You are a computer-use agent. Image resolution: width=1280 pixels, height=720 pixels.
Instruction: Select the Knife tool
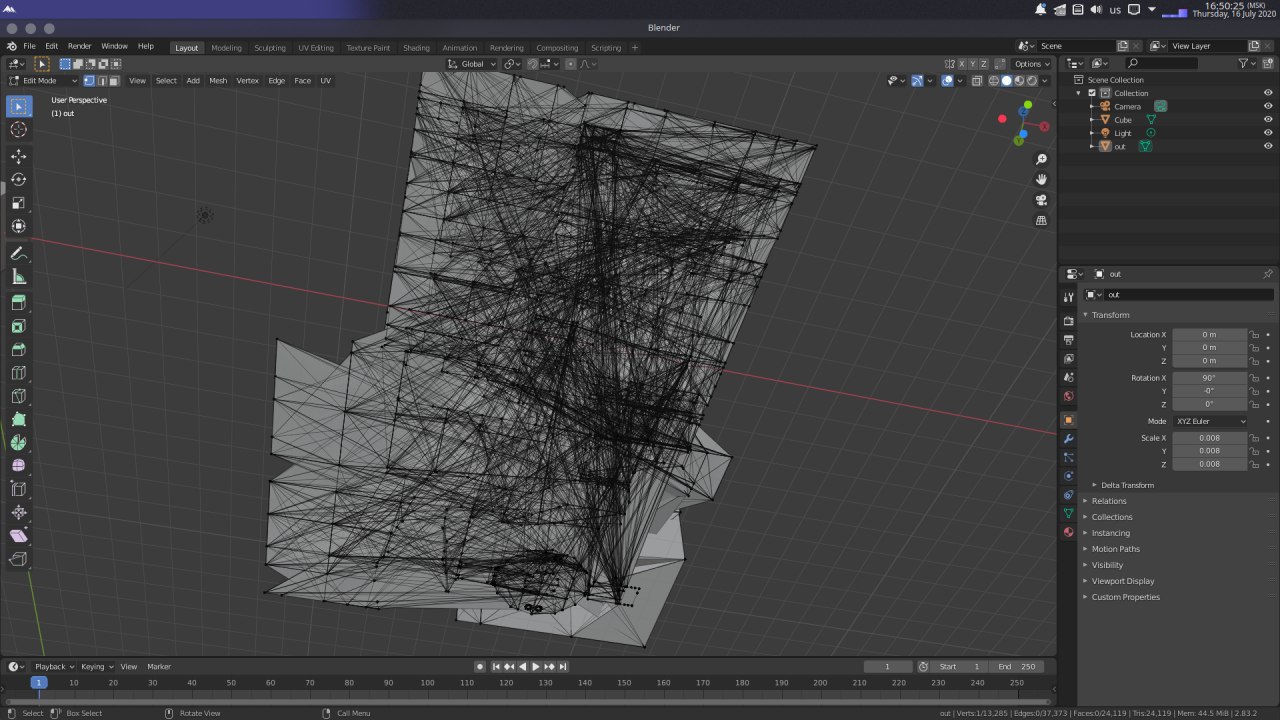click(19, 396)
